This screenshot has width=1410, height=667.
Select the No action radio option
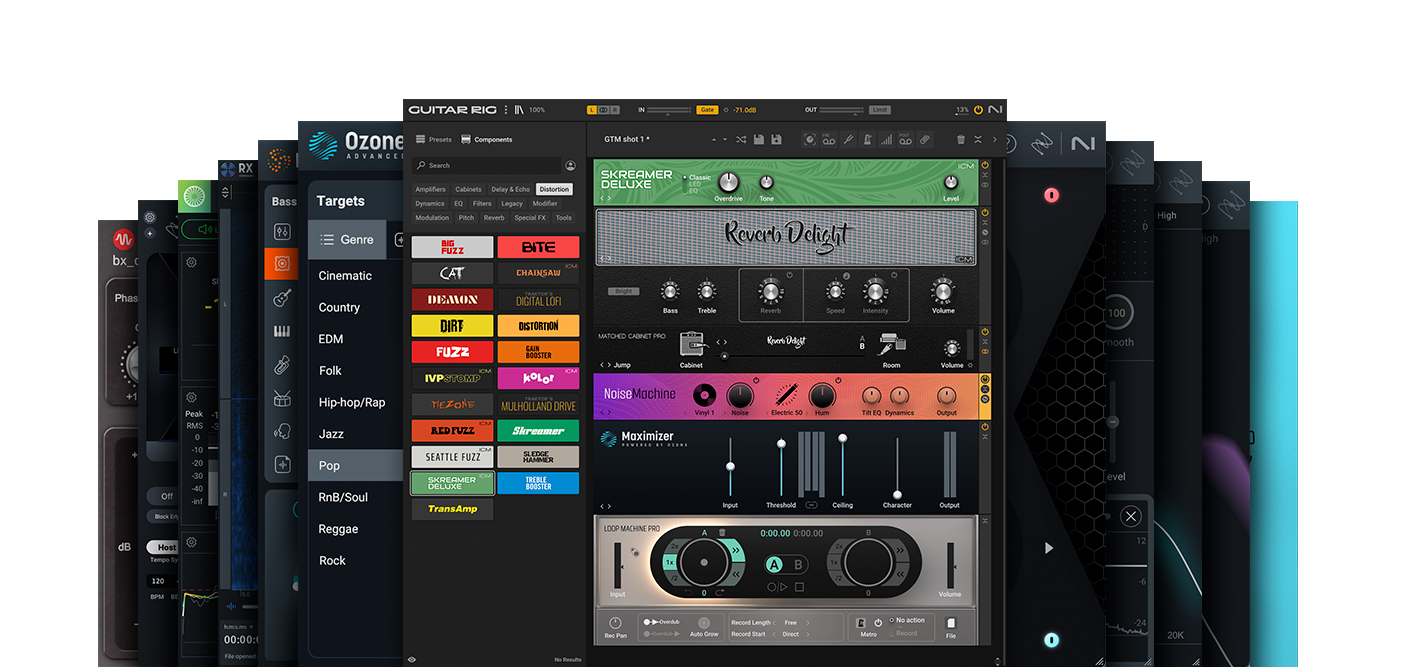[x=907, y=620]
